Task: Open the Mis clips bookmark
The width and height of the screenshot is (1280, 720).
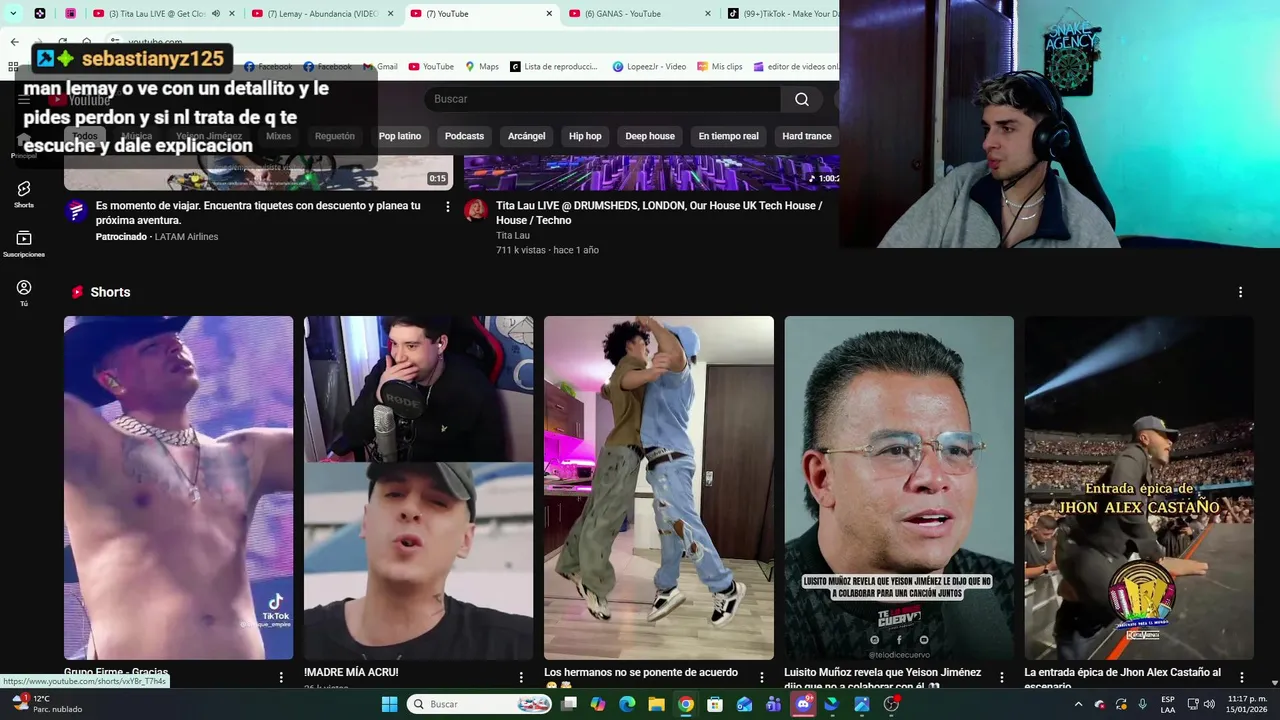Action: [719, 67]
